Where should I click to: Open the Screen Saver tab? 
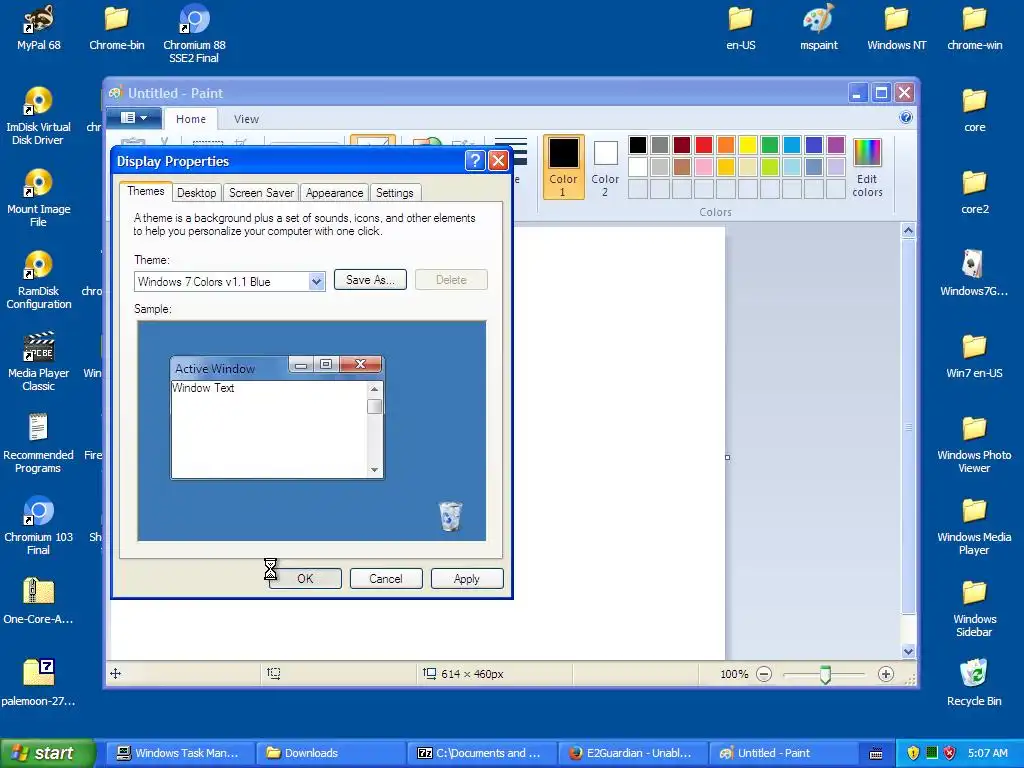point(261,193)
